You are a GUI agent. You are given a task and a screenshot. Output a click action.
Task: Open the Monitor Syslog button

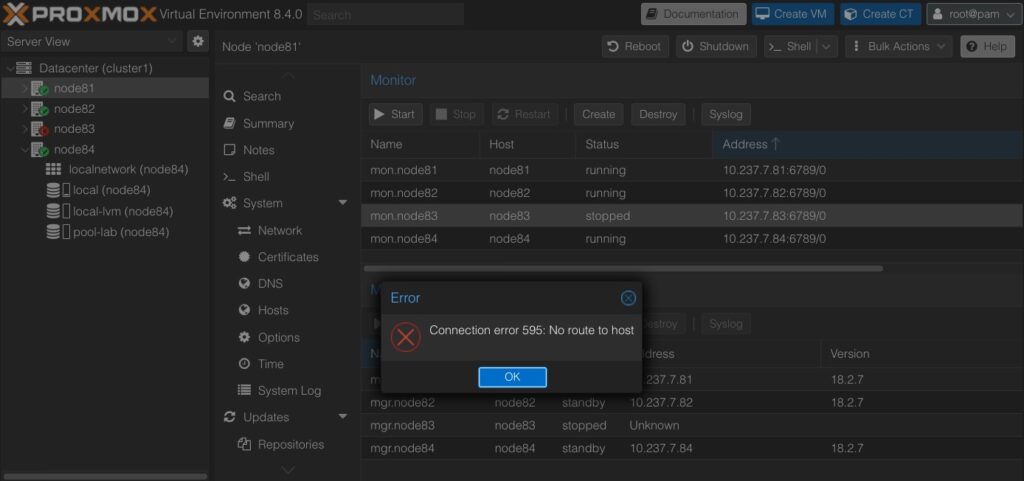(726, 114)
